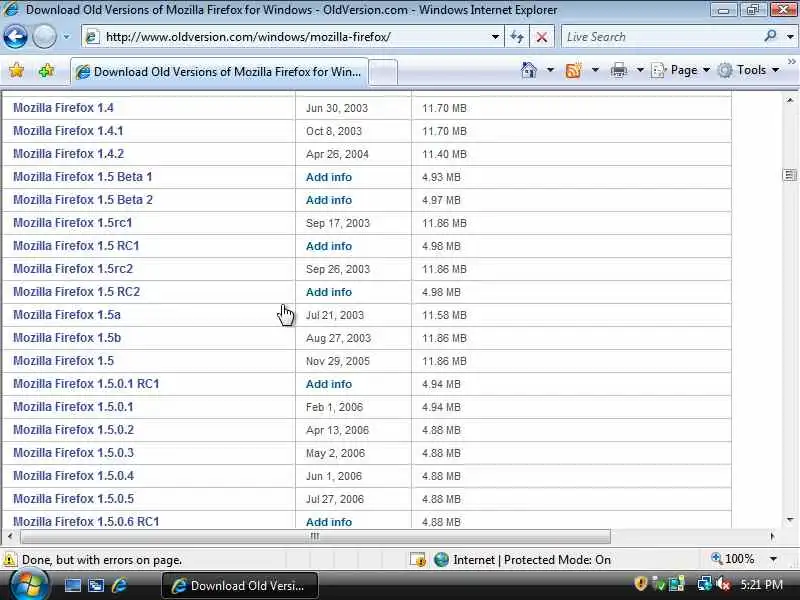Click Switch between windows icon
This screenshot has width=800, height=600.
point(95,585)
